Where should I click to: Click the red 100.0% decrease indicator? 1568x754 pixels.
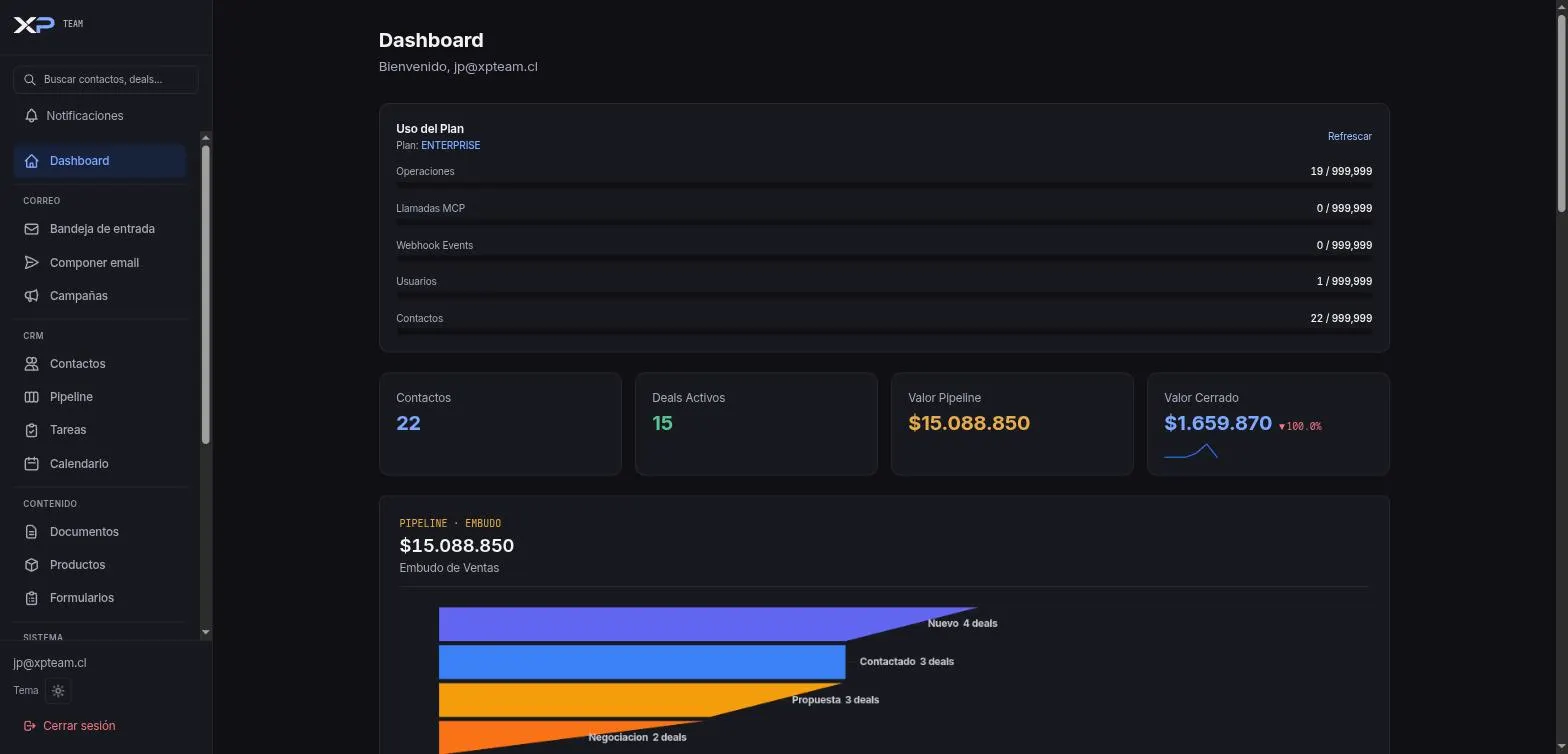[1300, 426]
